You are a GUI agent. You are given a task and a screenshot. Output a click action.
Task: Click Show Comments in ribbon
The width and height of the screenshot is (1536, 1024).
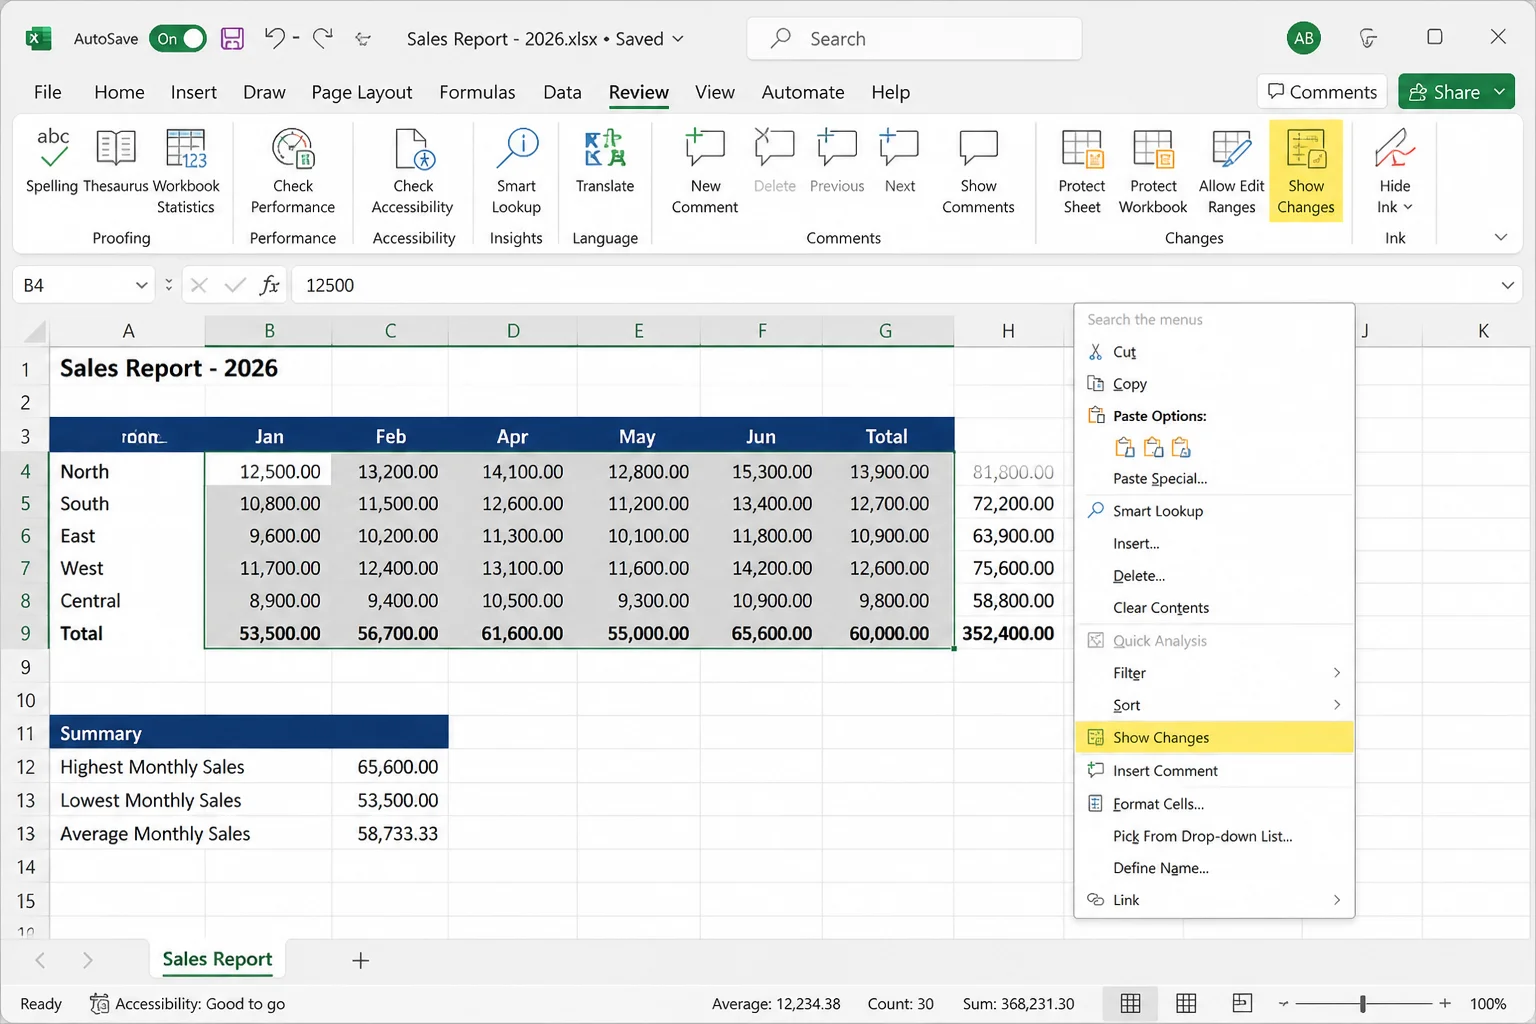pyautogui.click(x=978, y=172)
